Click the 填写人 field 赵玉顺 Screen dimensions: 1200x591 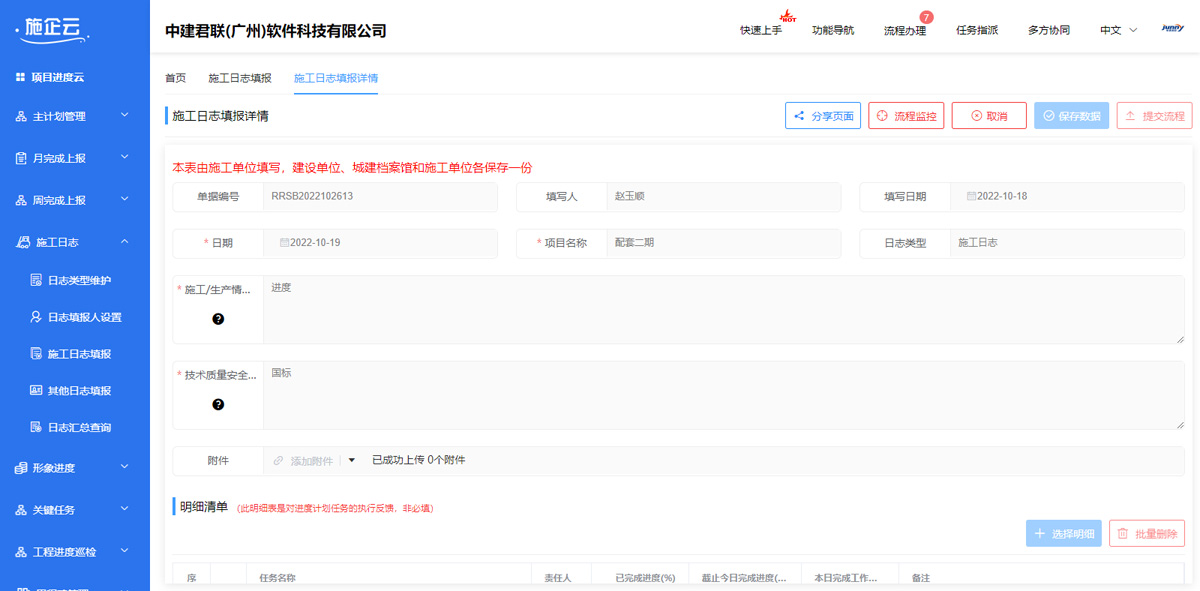pos(724,197)
